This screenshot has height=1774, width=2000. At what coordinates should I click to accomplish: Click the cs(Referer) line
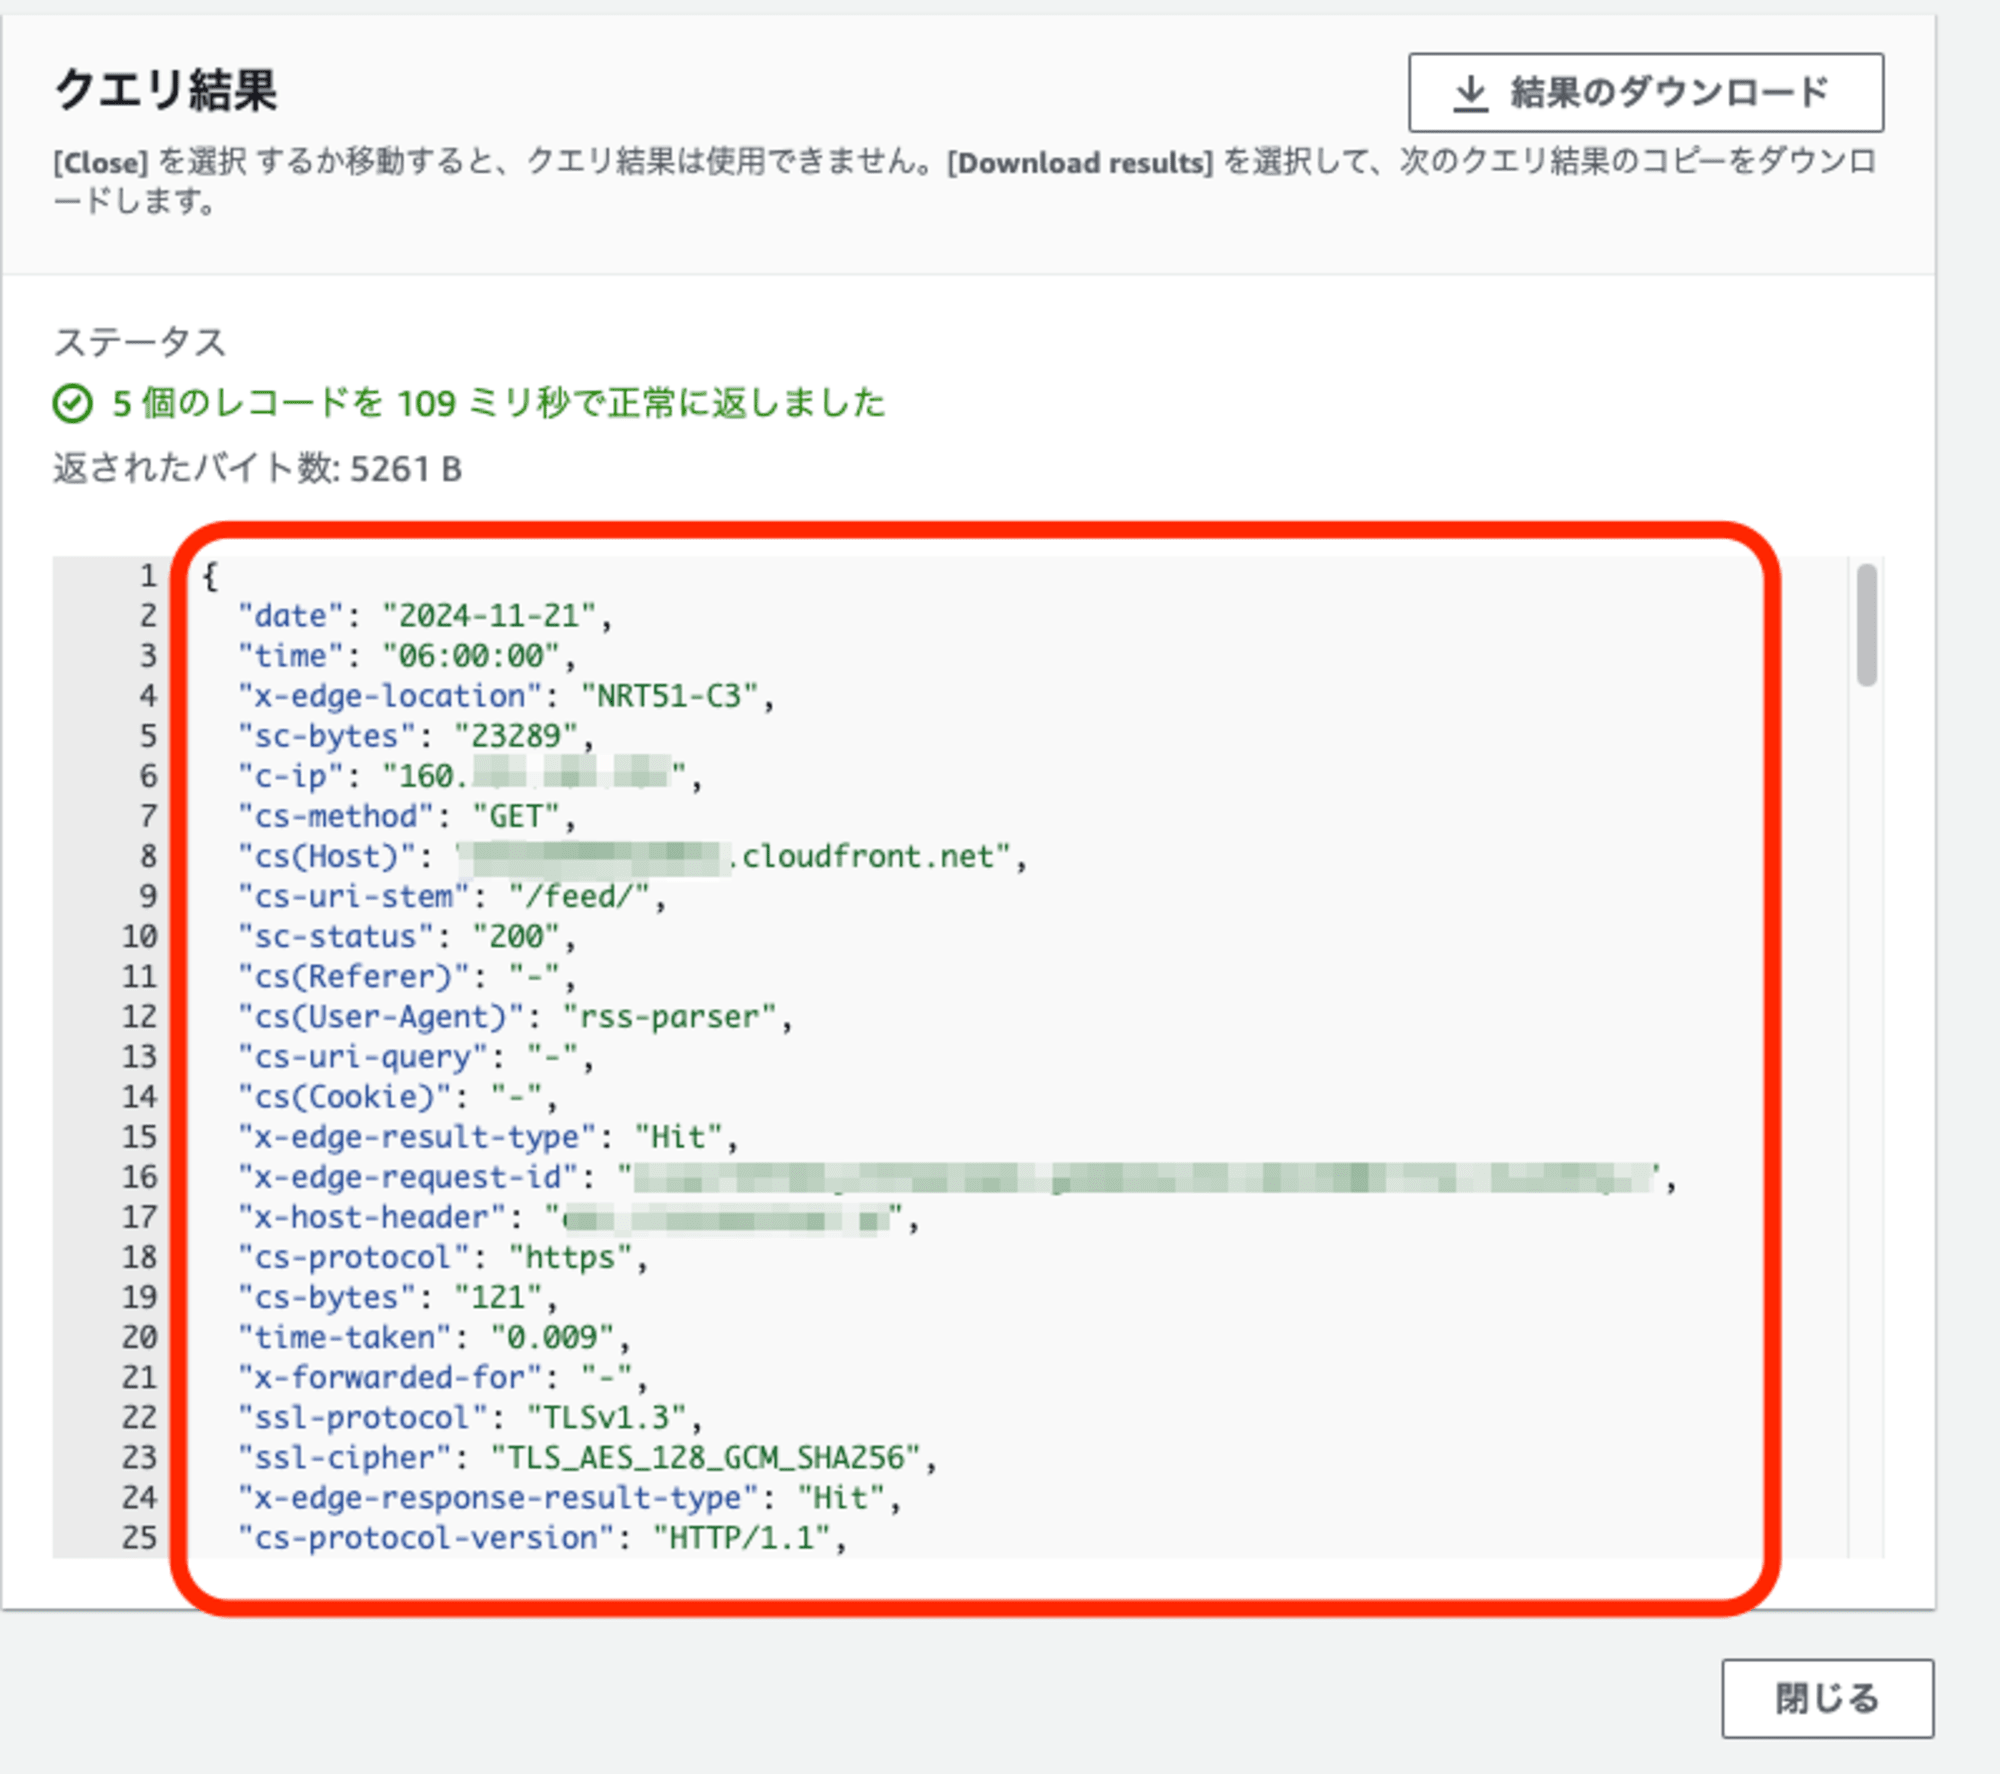tap(407, 976)
